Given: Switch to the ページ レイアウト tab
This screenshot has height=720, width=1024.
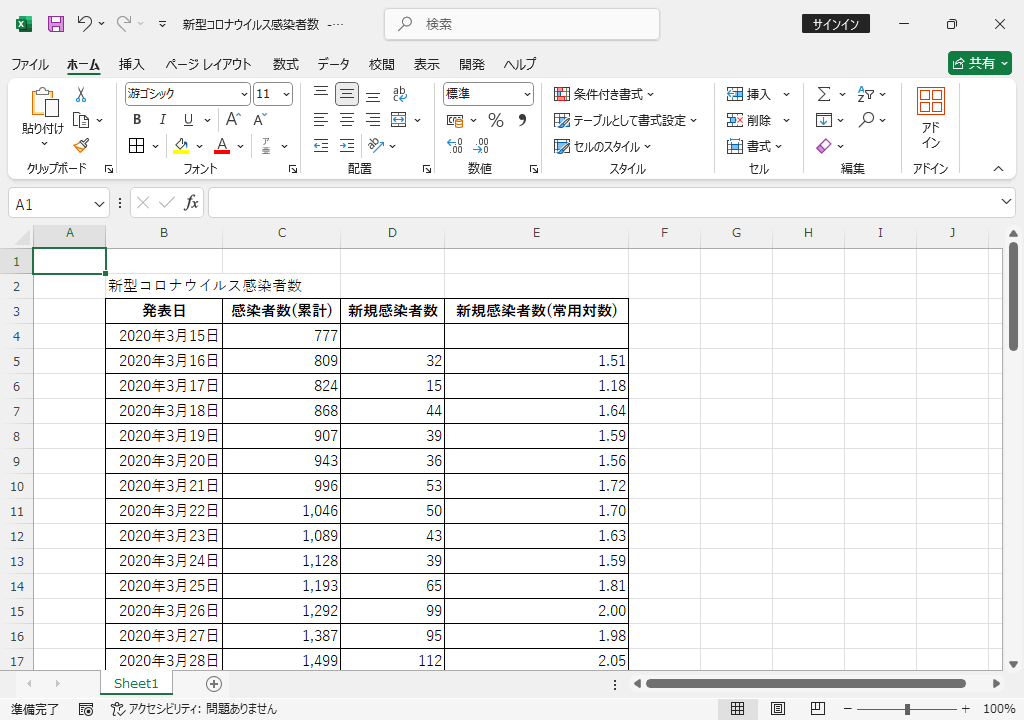Looking at the screenshot, I should pyautogui.click(x=208, y=64).
